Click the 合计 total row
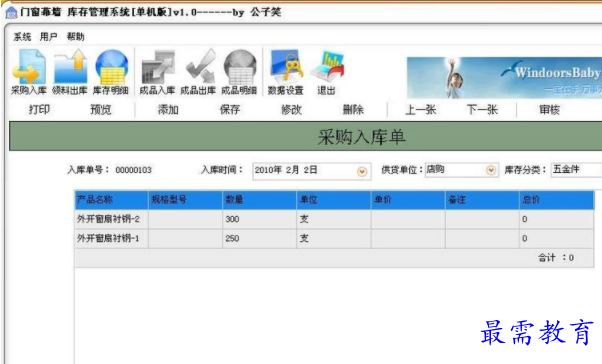The image size is (602, 364). point(334,258)
